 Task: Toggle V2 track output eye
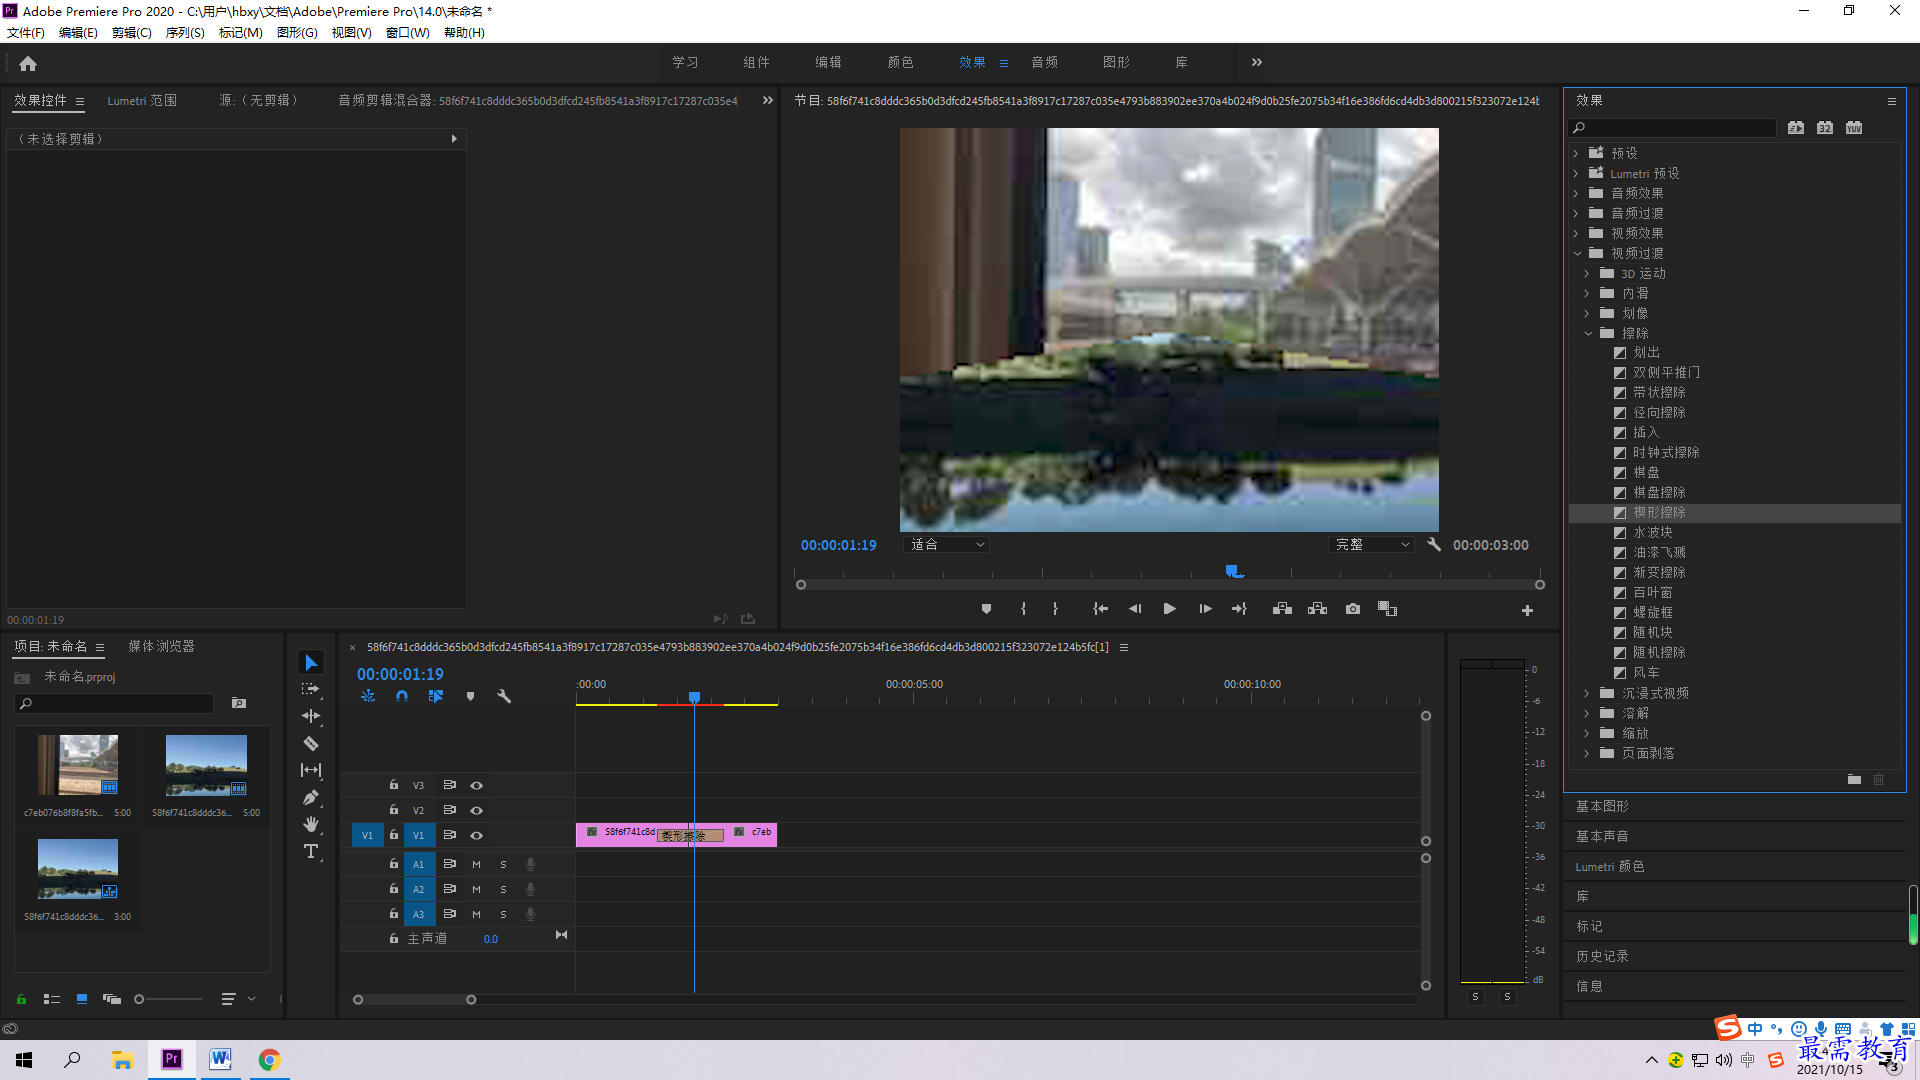pyautogui.click(x=476, y=810)
